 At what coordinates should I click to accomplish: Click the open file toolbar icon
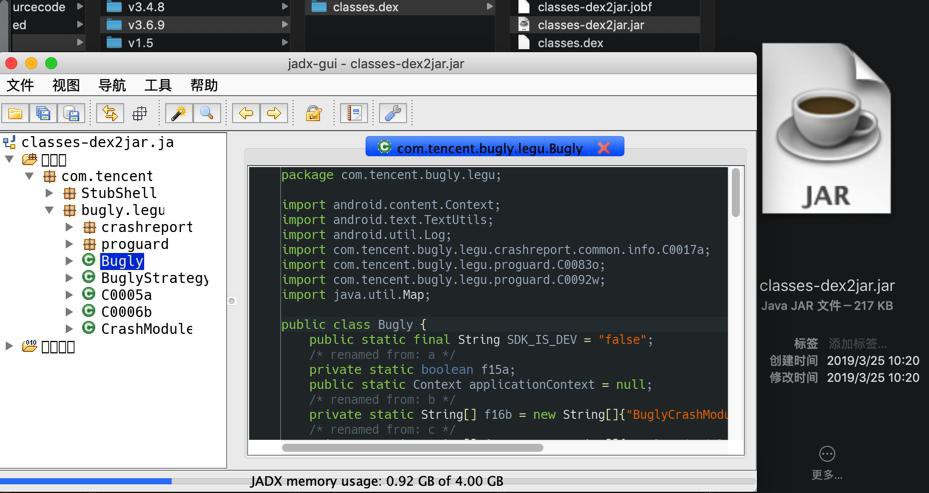pyautogui.click(x=15, y=113)
